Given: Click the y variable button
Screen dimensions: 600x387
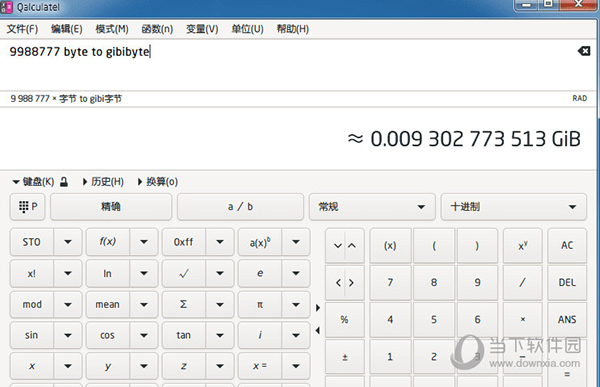Looking at the screenshot, I should coord(108,366).
